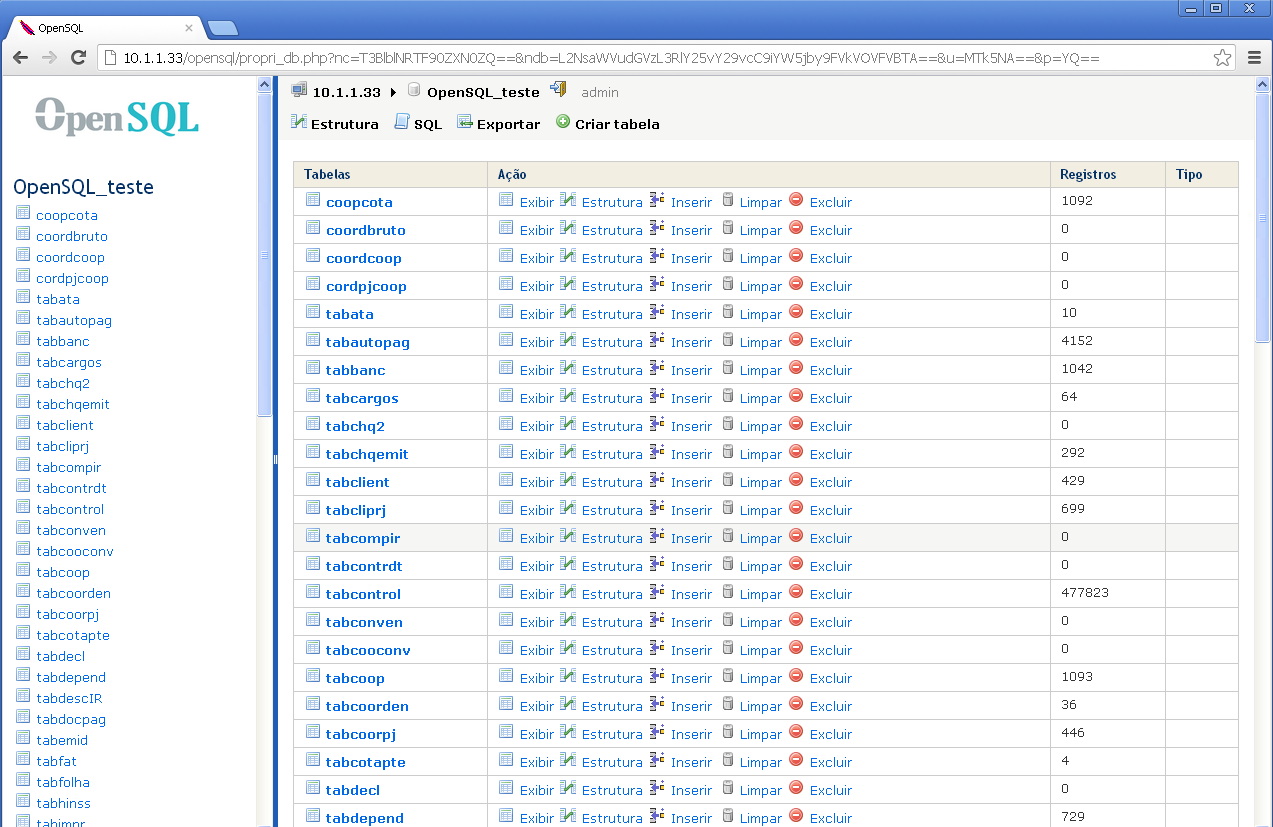Screen dimensions: 1273x827
Task: Click the Excluir red icon for coopcota
Action: click(x=796, y=200)
